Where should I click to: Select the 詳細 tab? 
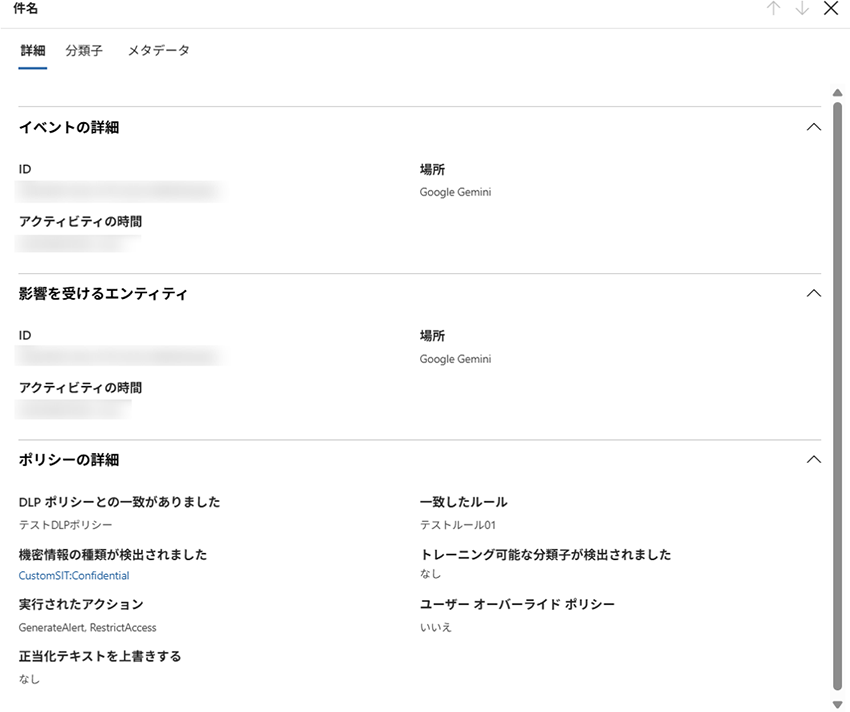[32, 50]
